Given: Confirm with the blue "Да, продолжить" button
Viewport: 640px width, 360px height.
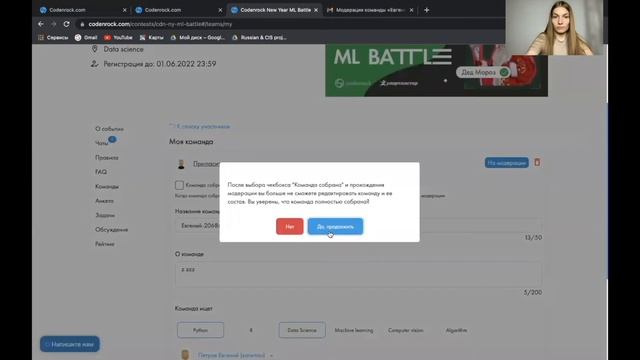Looking at the screenshot, I should point(335,227).
